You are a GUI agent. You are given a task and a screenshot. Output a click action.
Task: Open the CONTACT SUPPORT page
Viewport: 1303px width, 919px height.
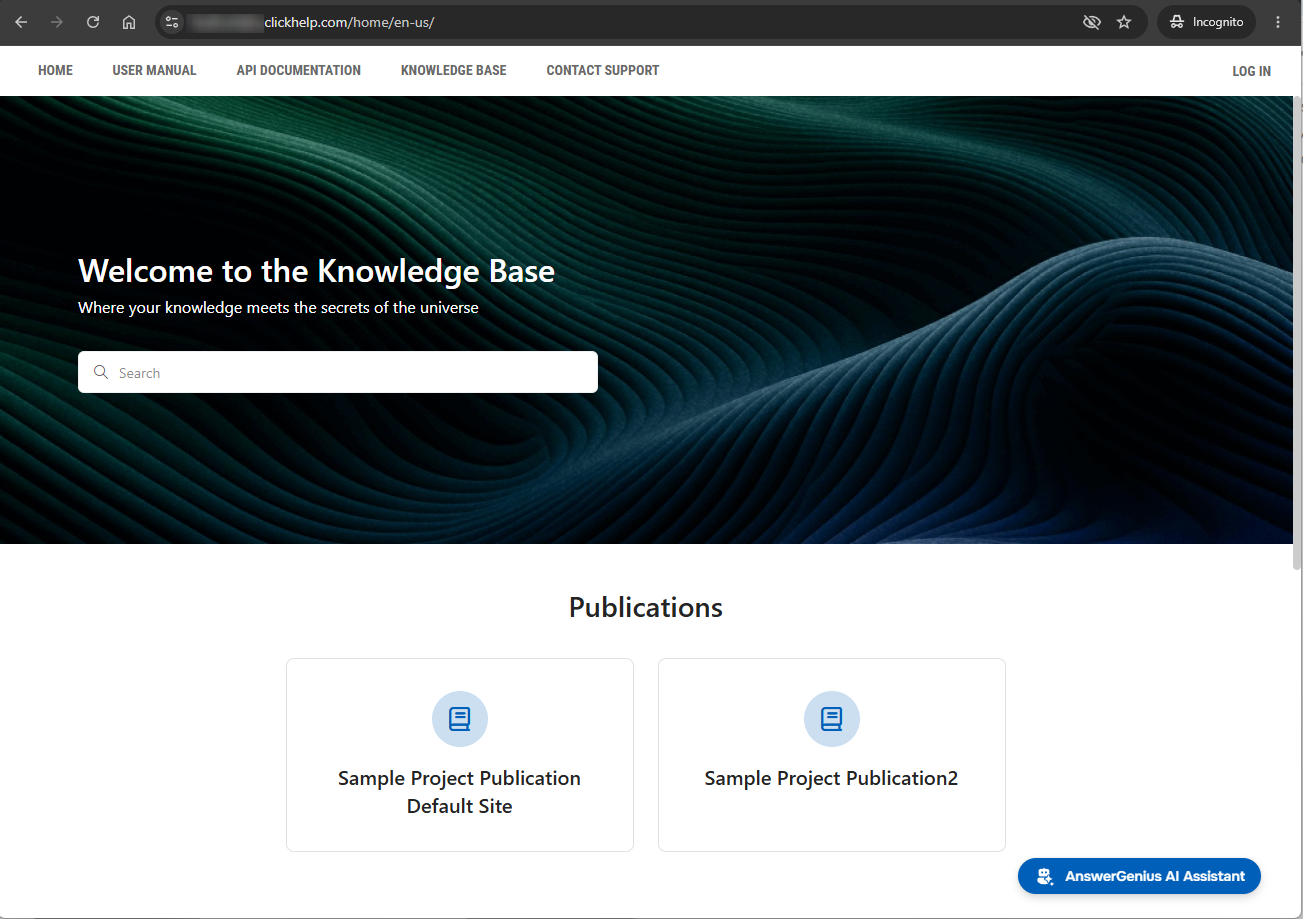pyautogui.click(x=603, y=70)
